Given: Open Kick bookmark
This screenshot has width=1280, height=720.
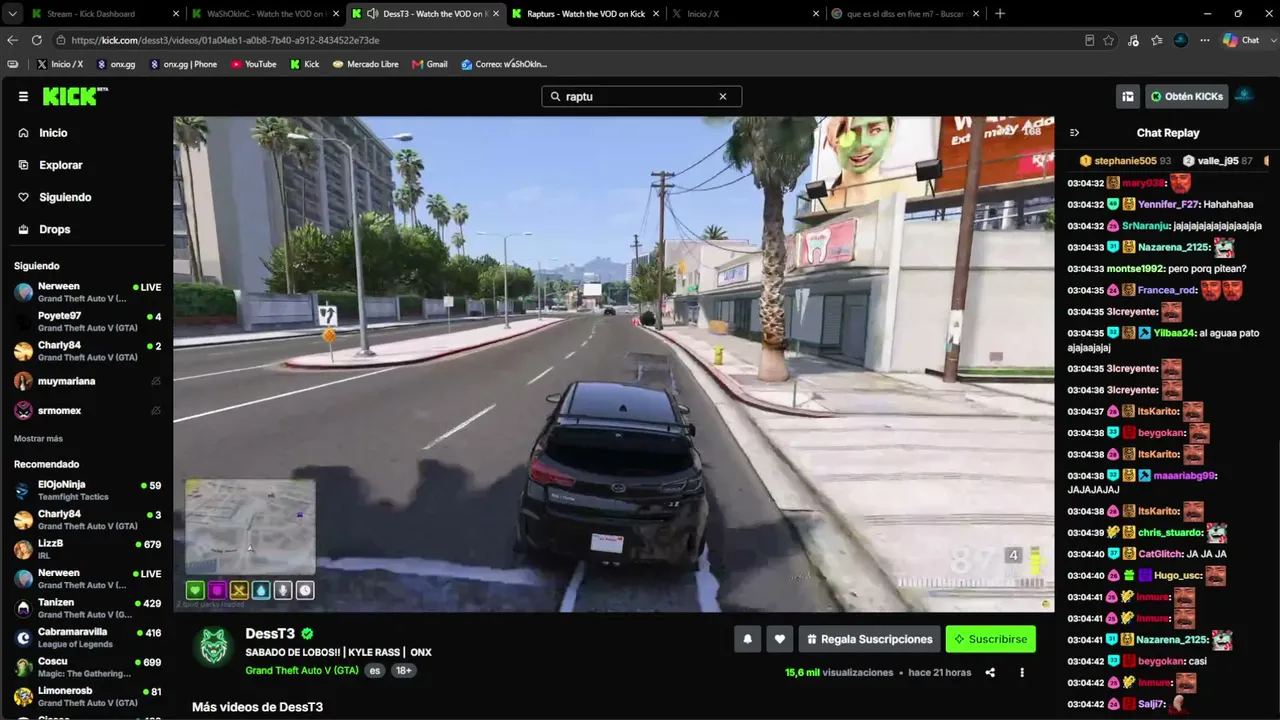Looking at the screenshot, I should pos(305,64).
